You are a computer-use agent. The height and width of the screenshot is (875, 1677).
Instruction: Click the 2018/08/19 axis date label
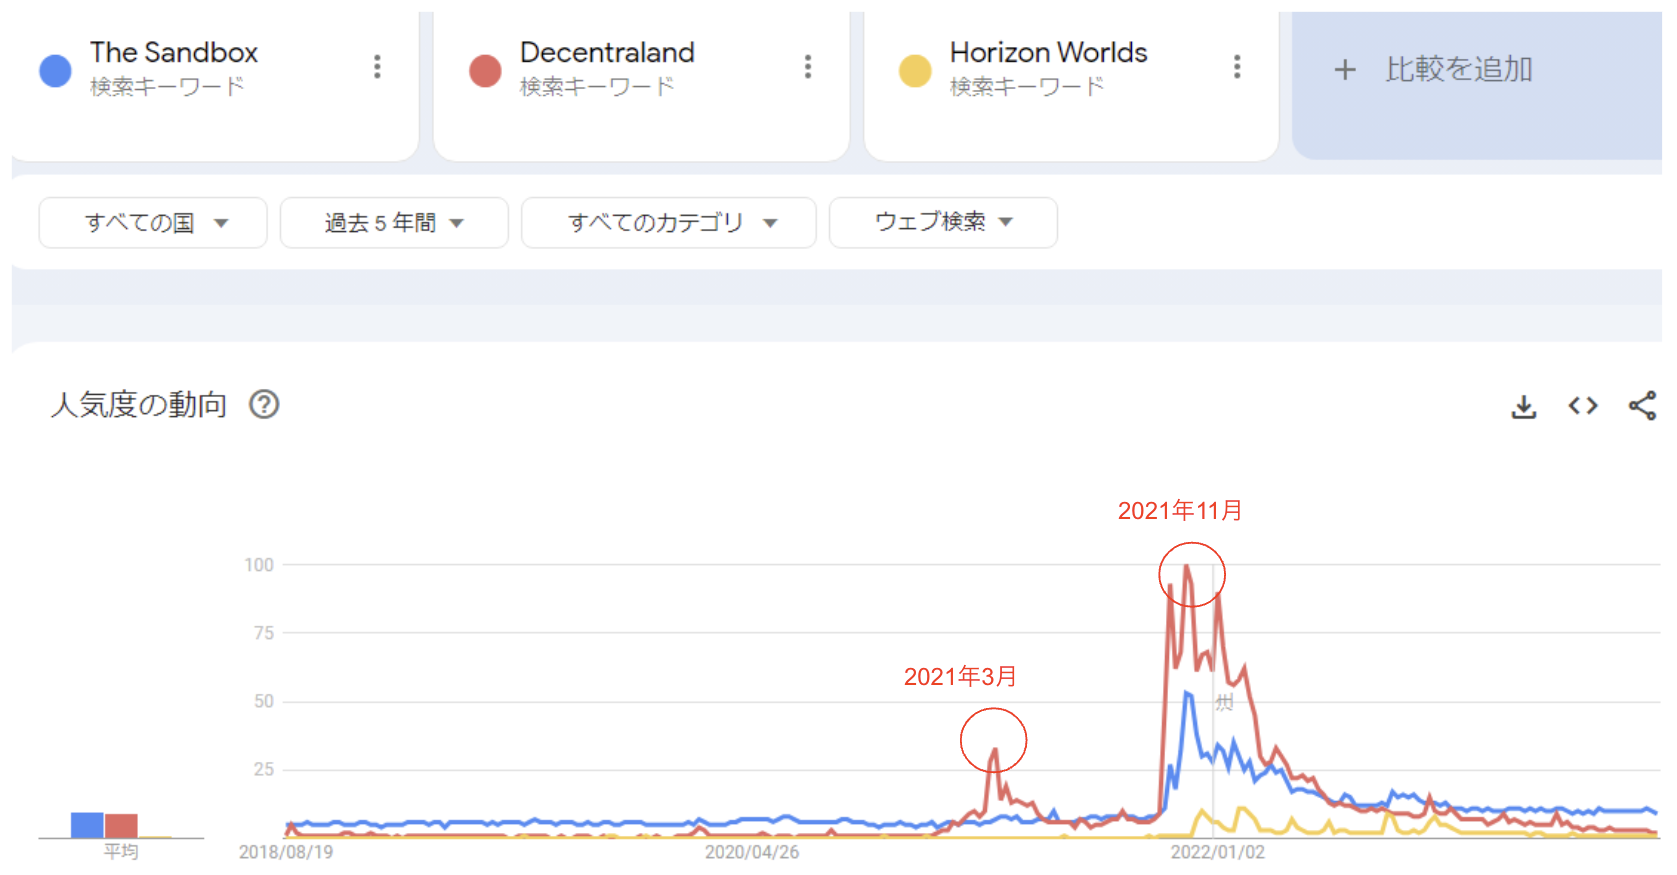tap(286, 852)
